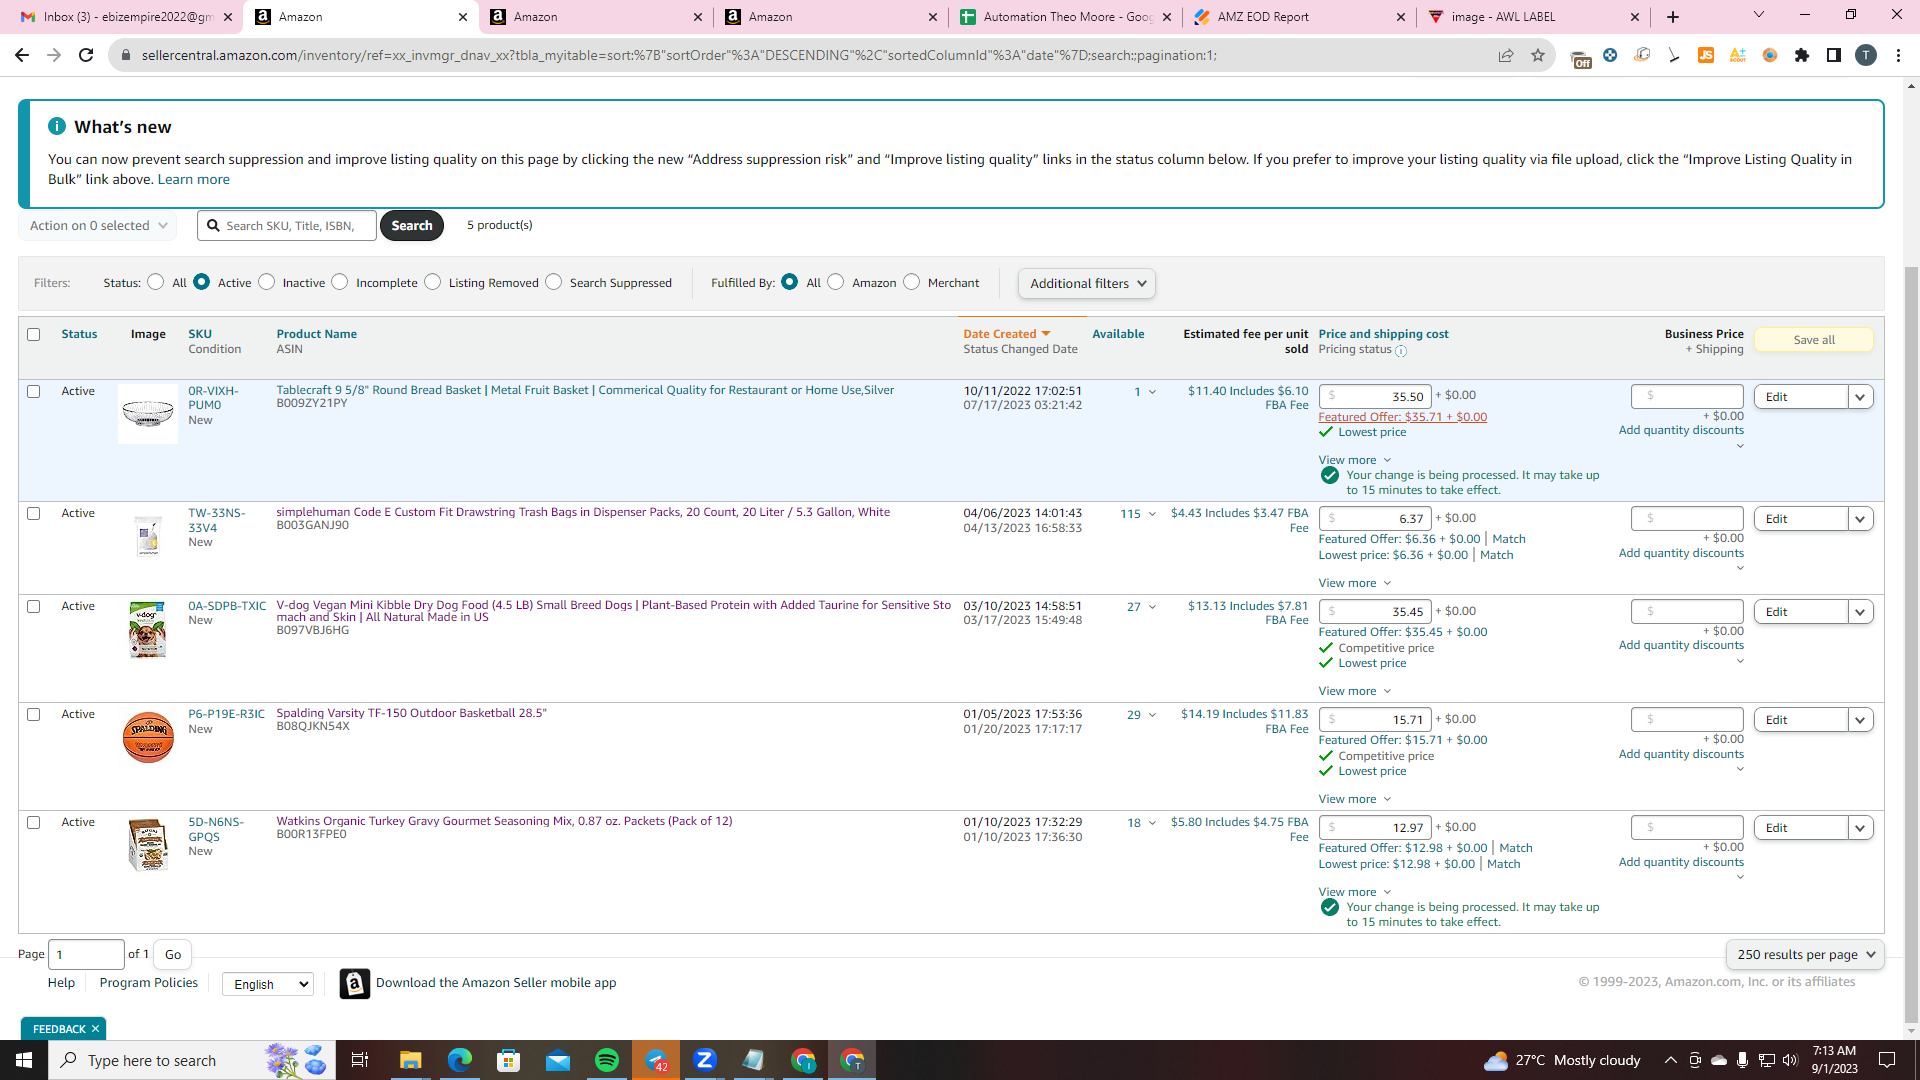Viewport: 1920px width, 1080px height.
Task: Click the browser back arrow
Action: (22, 55)
